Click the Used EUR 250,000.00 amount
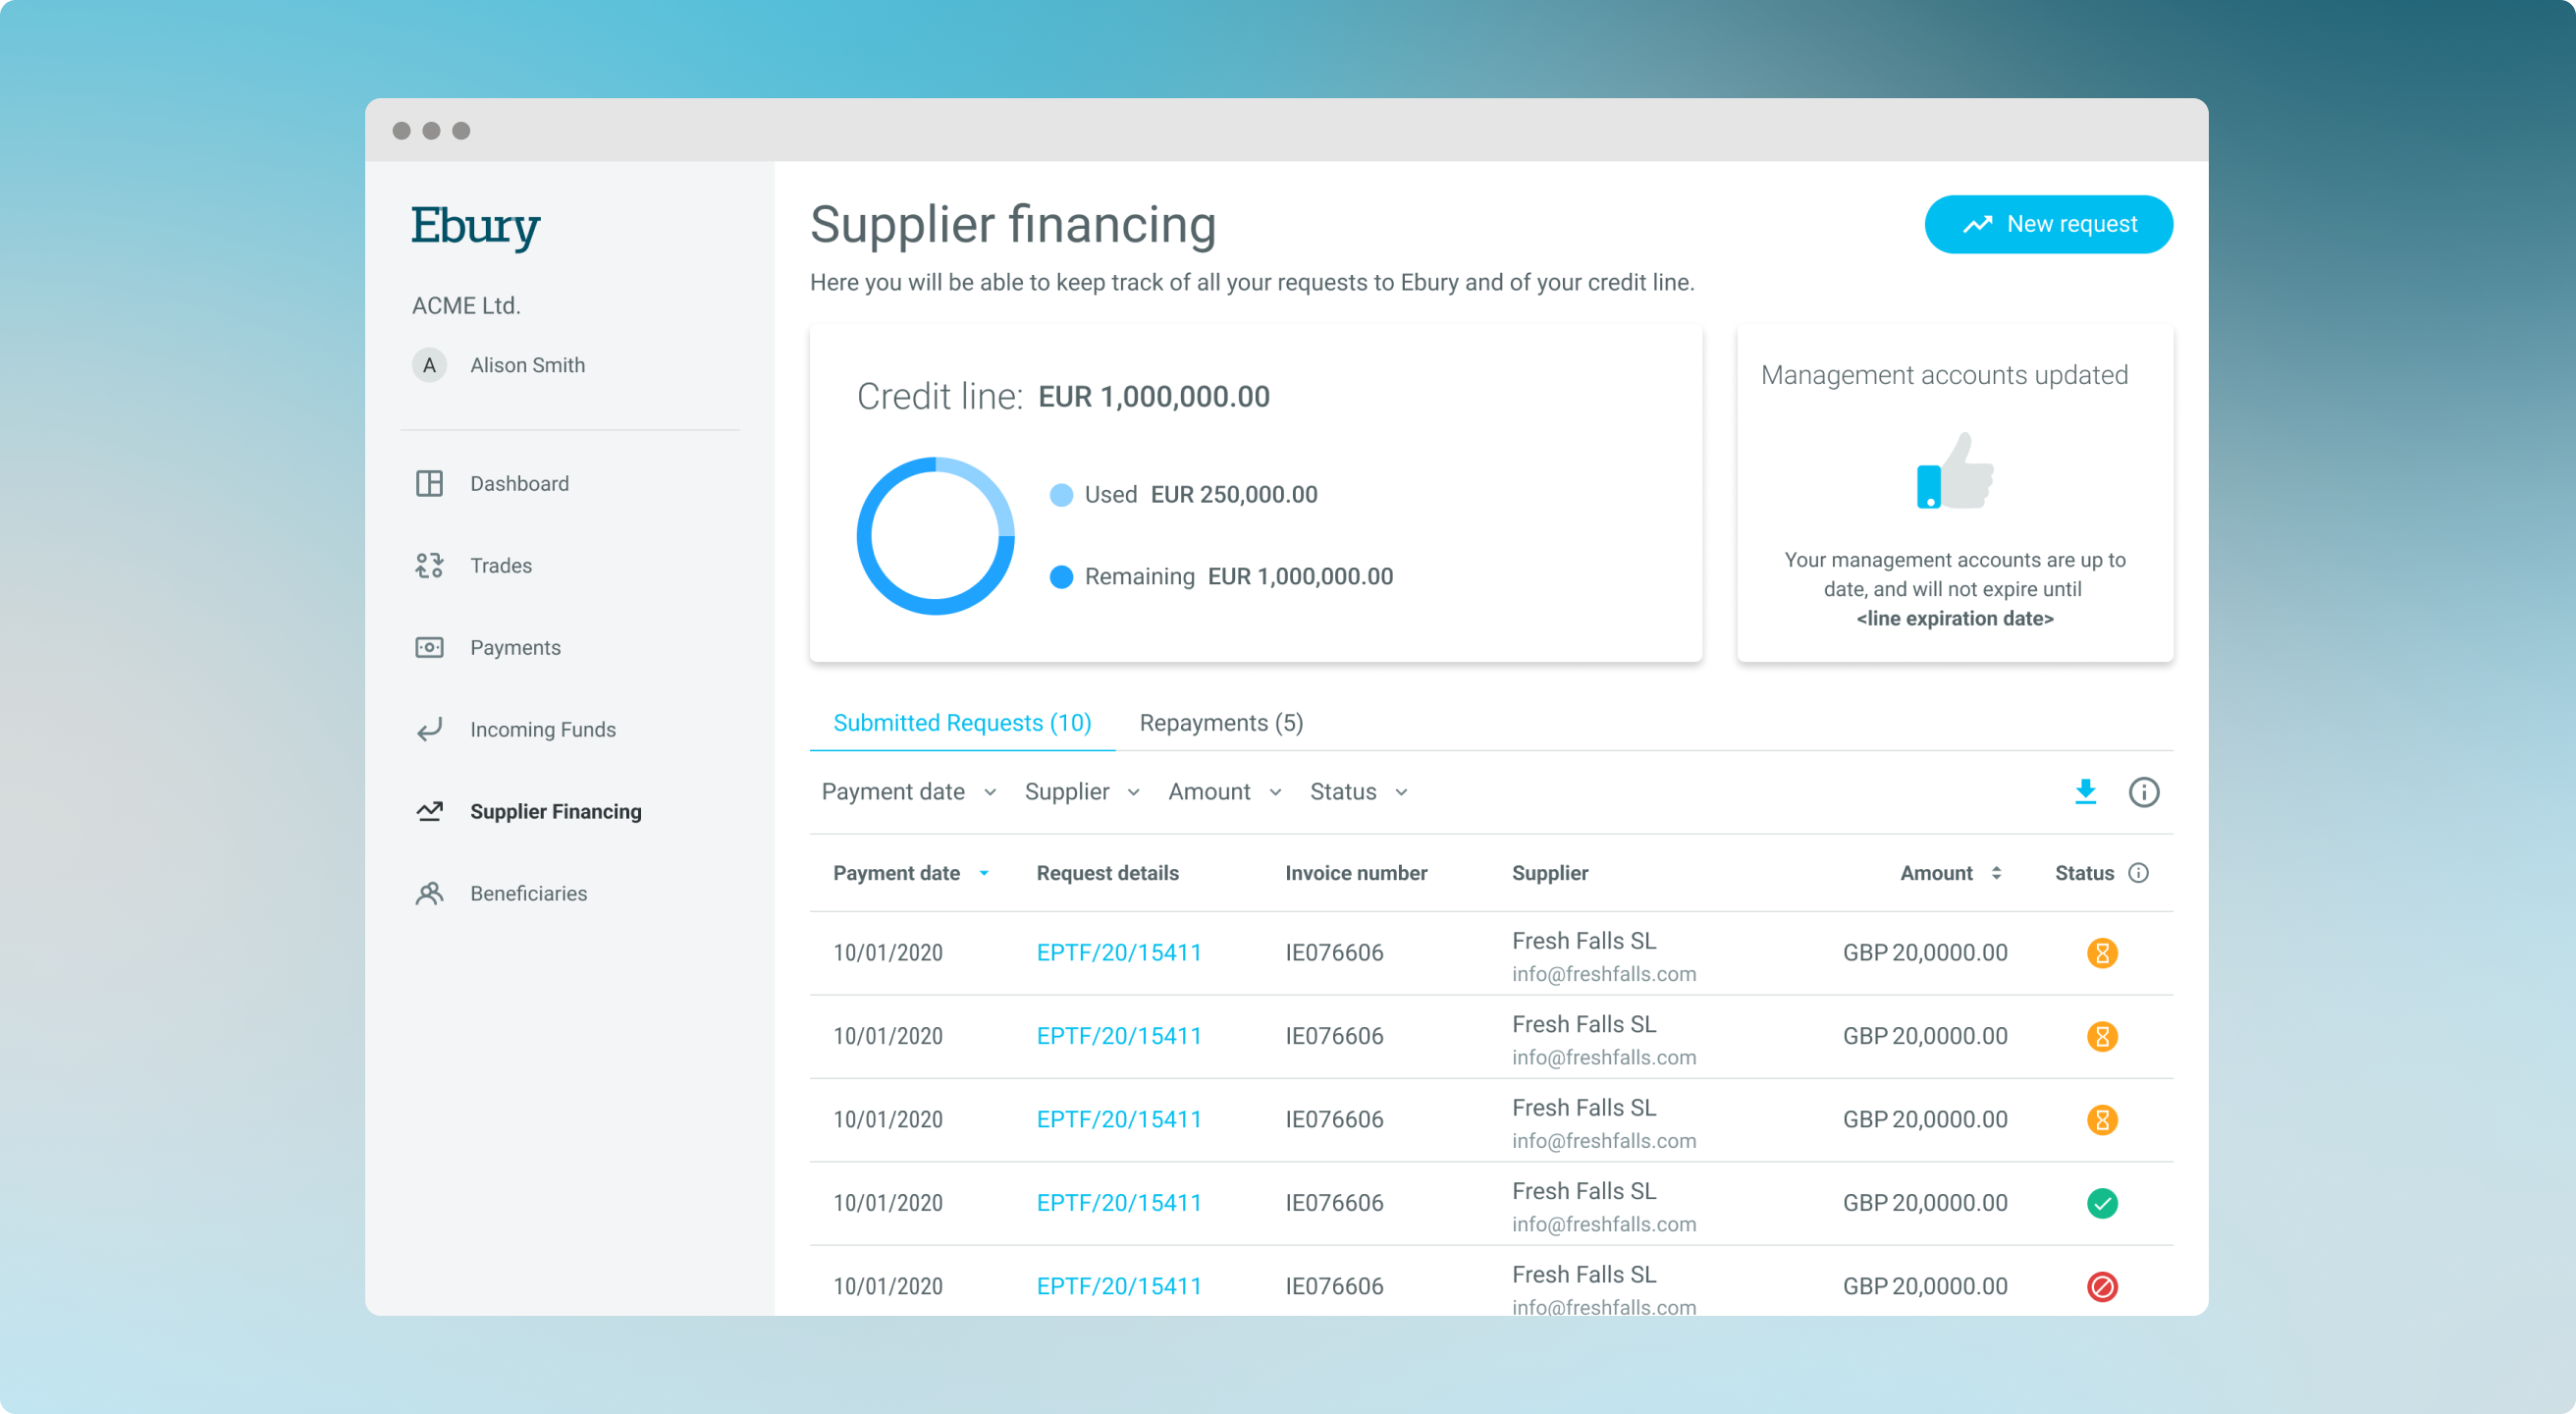This screenshot has height=1414, width=2576. point(1233,495)
